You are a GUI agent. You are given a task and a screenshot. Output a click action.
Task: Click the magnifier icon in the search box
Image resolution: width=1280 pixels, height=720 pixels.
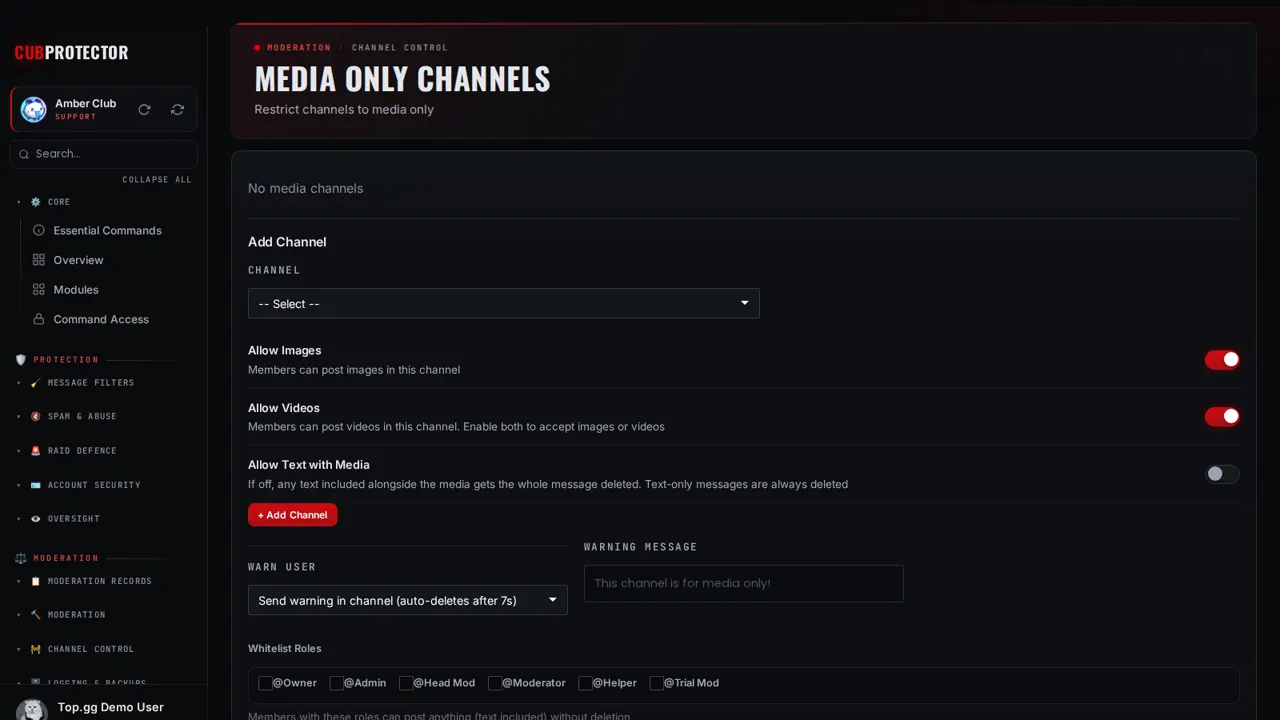click(24, 154)
